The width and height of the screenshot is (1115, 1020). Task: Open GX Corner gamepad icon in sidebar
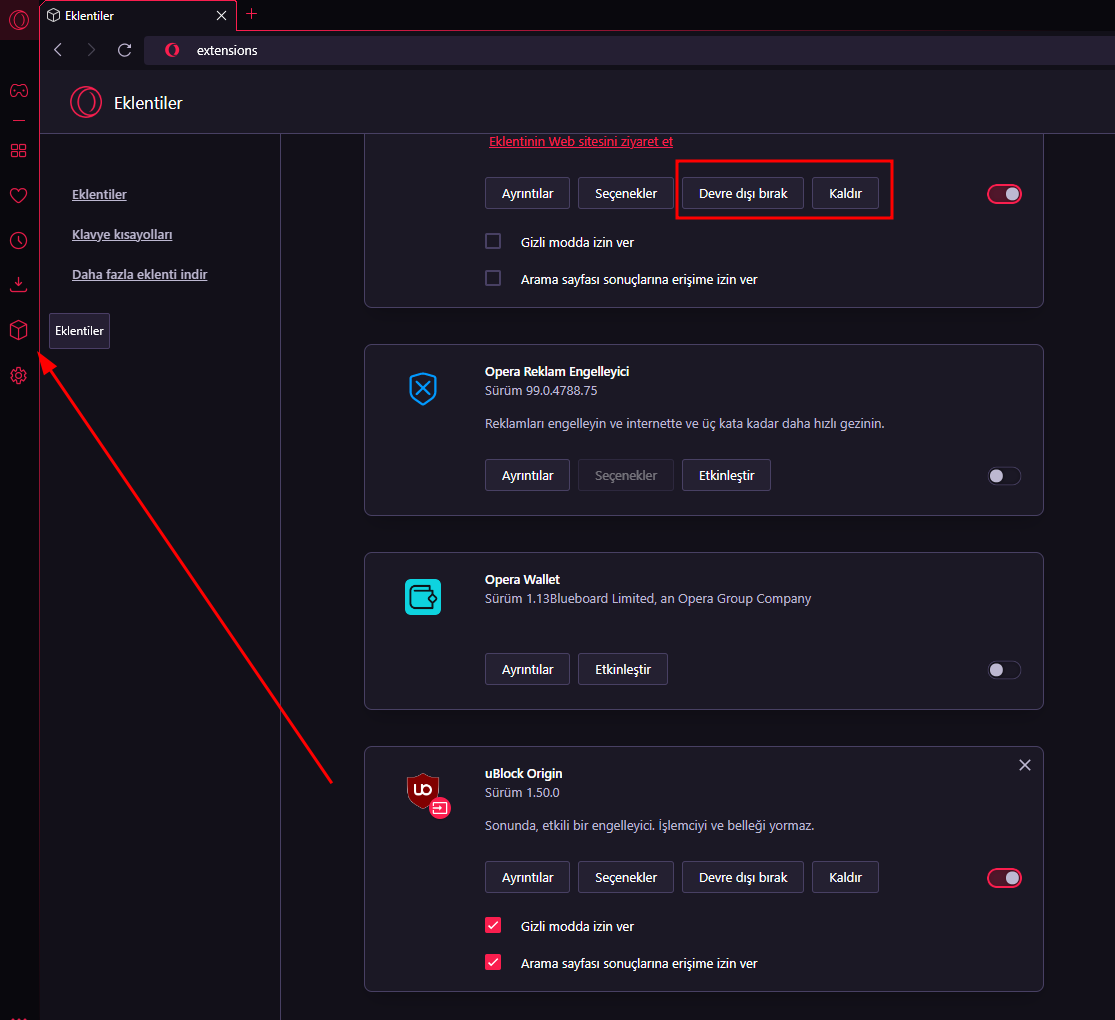tap(19, 90)
